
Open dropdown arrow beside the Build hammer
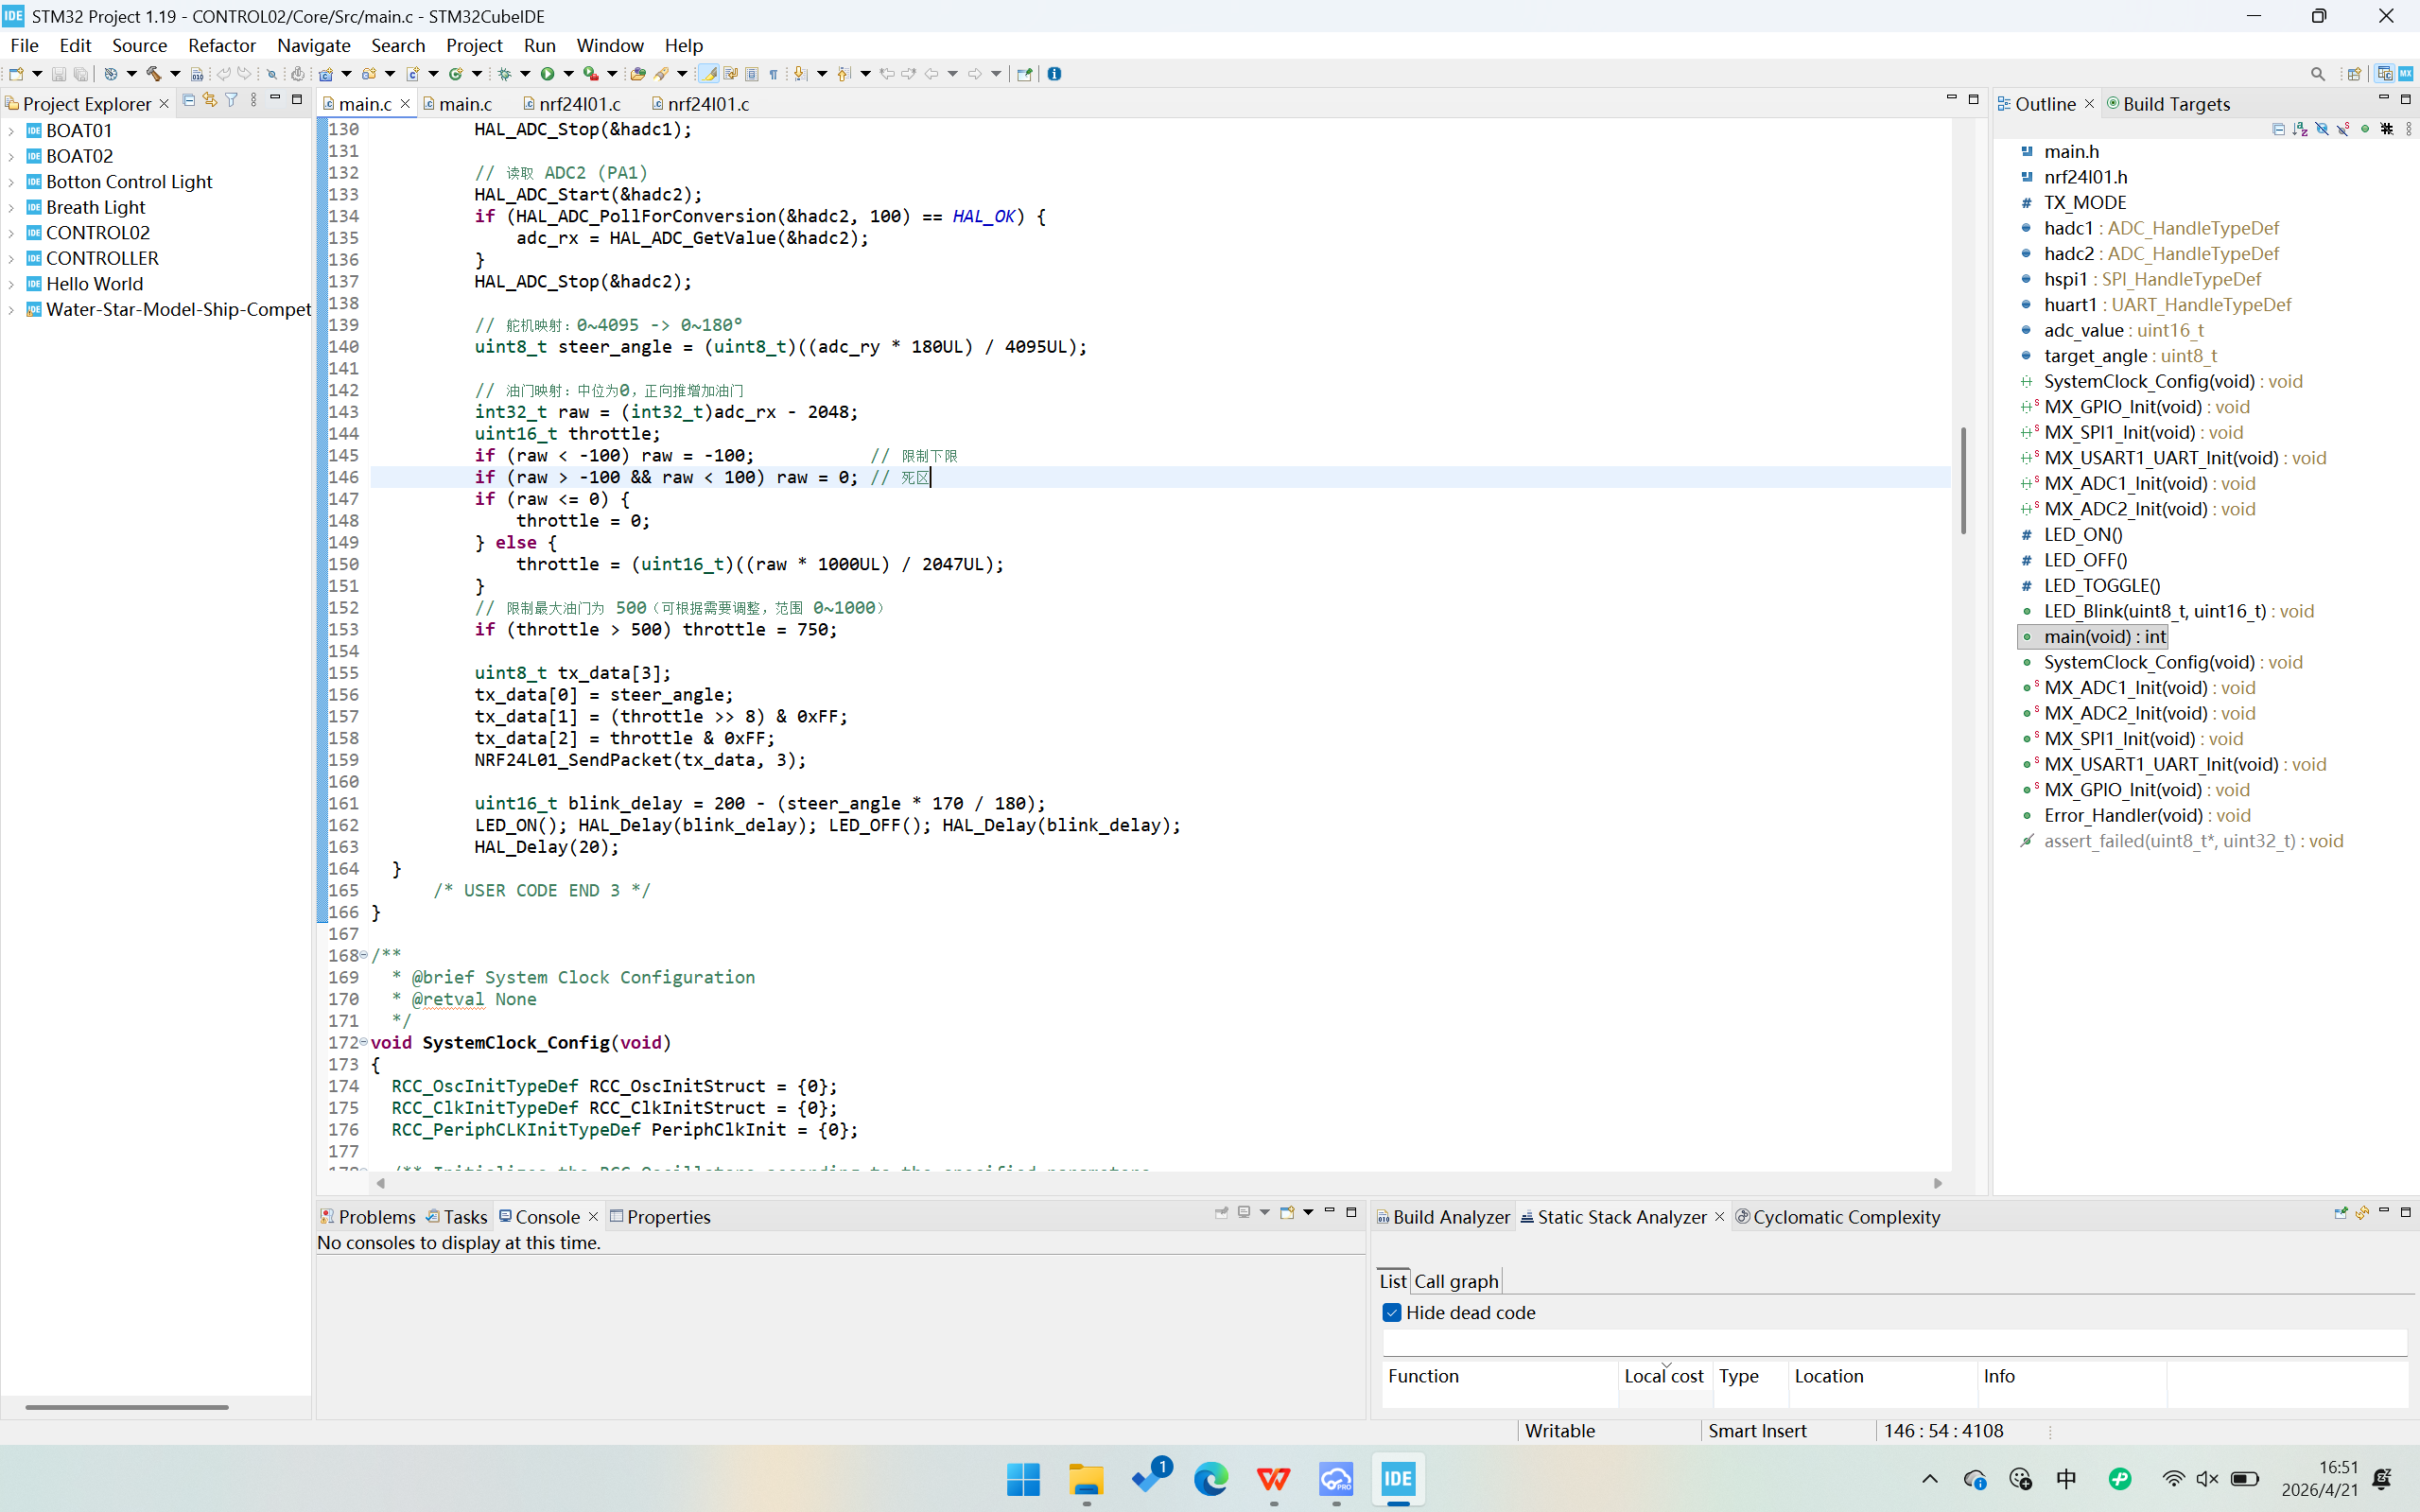pos(175,74)
